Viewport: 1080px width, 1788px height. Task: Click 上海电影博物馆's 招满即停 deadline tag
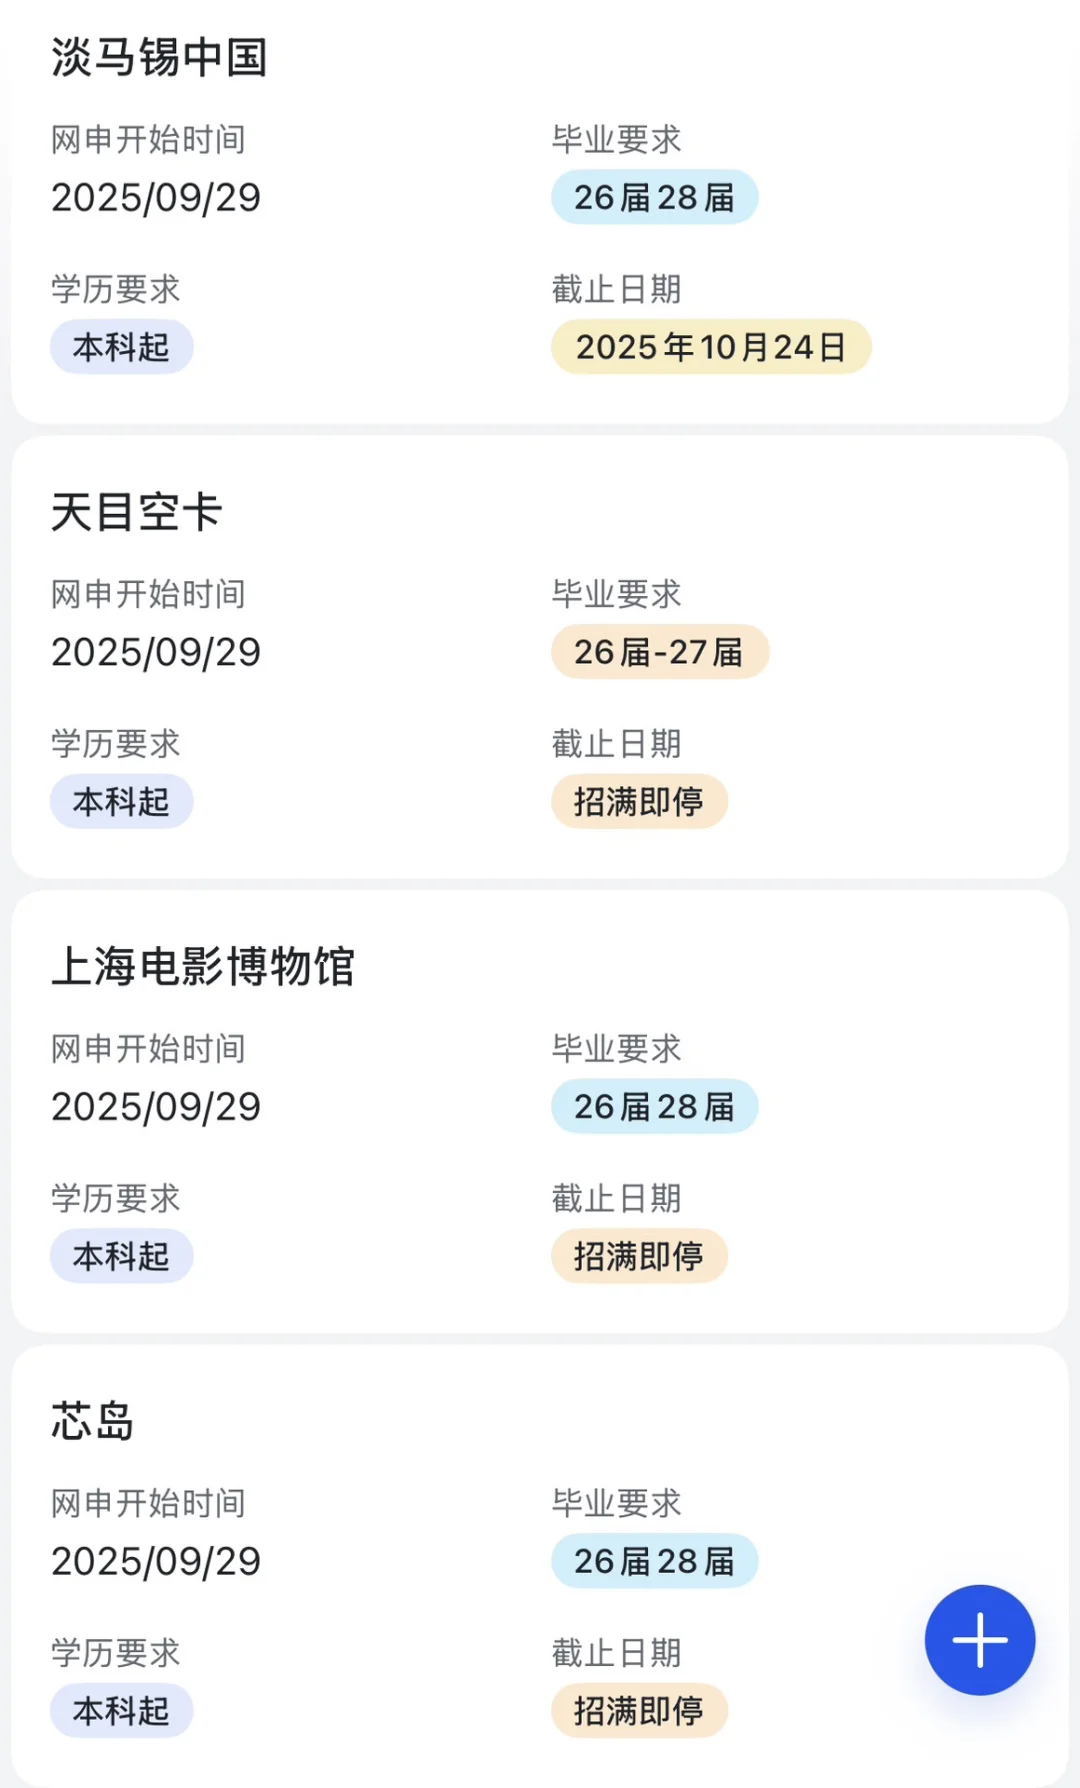[x=639, y=1256]
